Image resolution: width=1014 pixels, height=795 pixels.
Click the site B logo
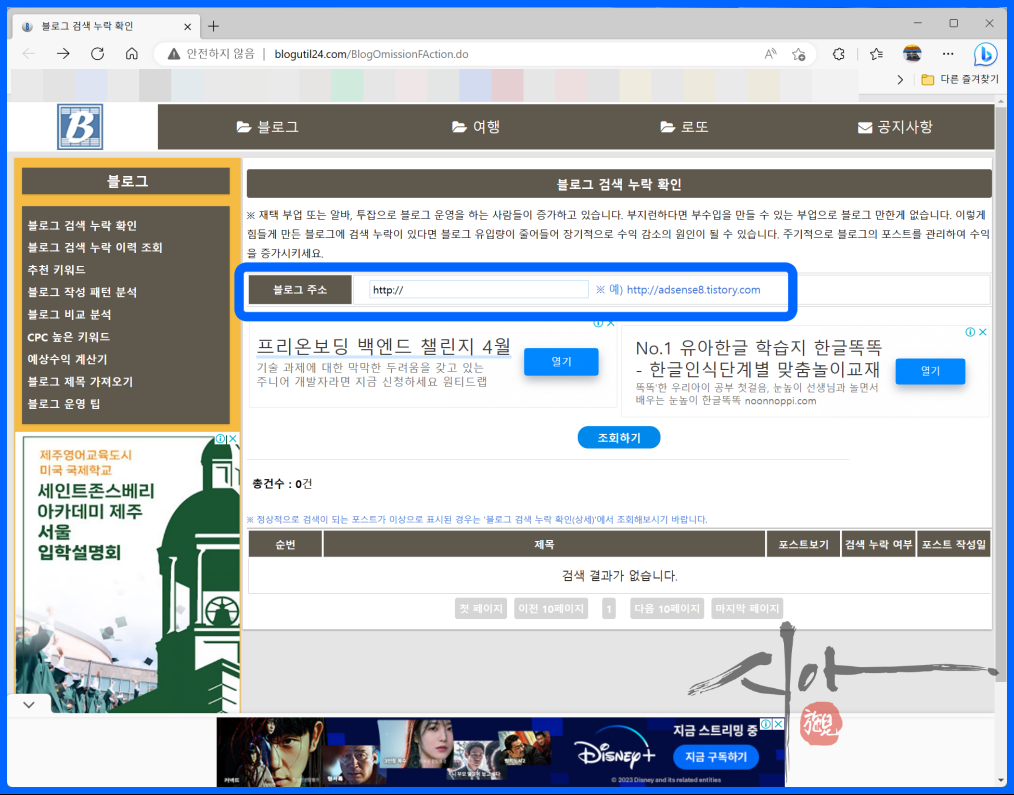(x=80, y=127)
